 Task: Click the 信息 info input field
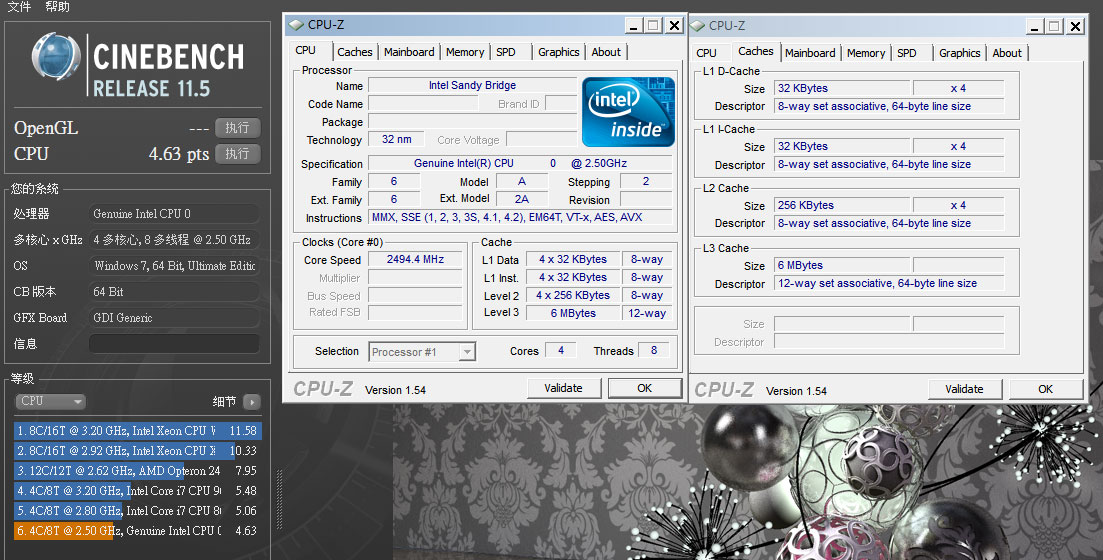point(174,344)
